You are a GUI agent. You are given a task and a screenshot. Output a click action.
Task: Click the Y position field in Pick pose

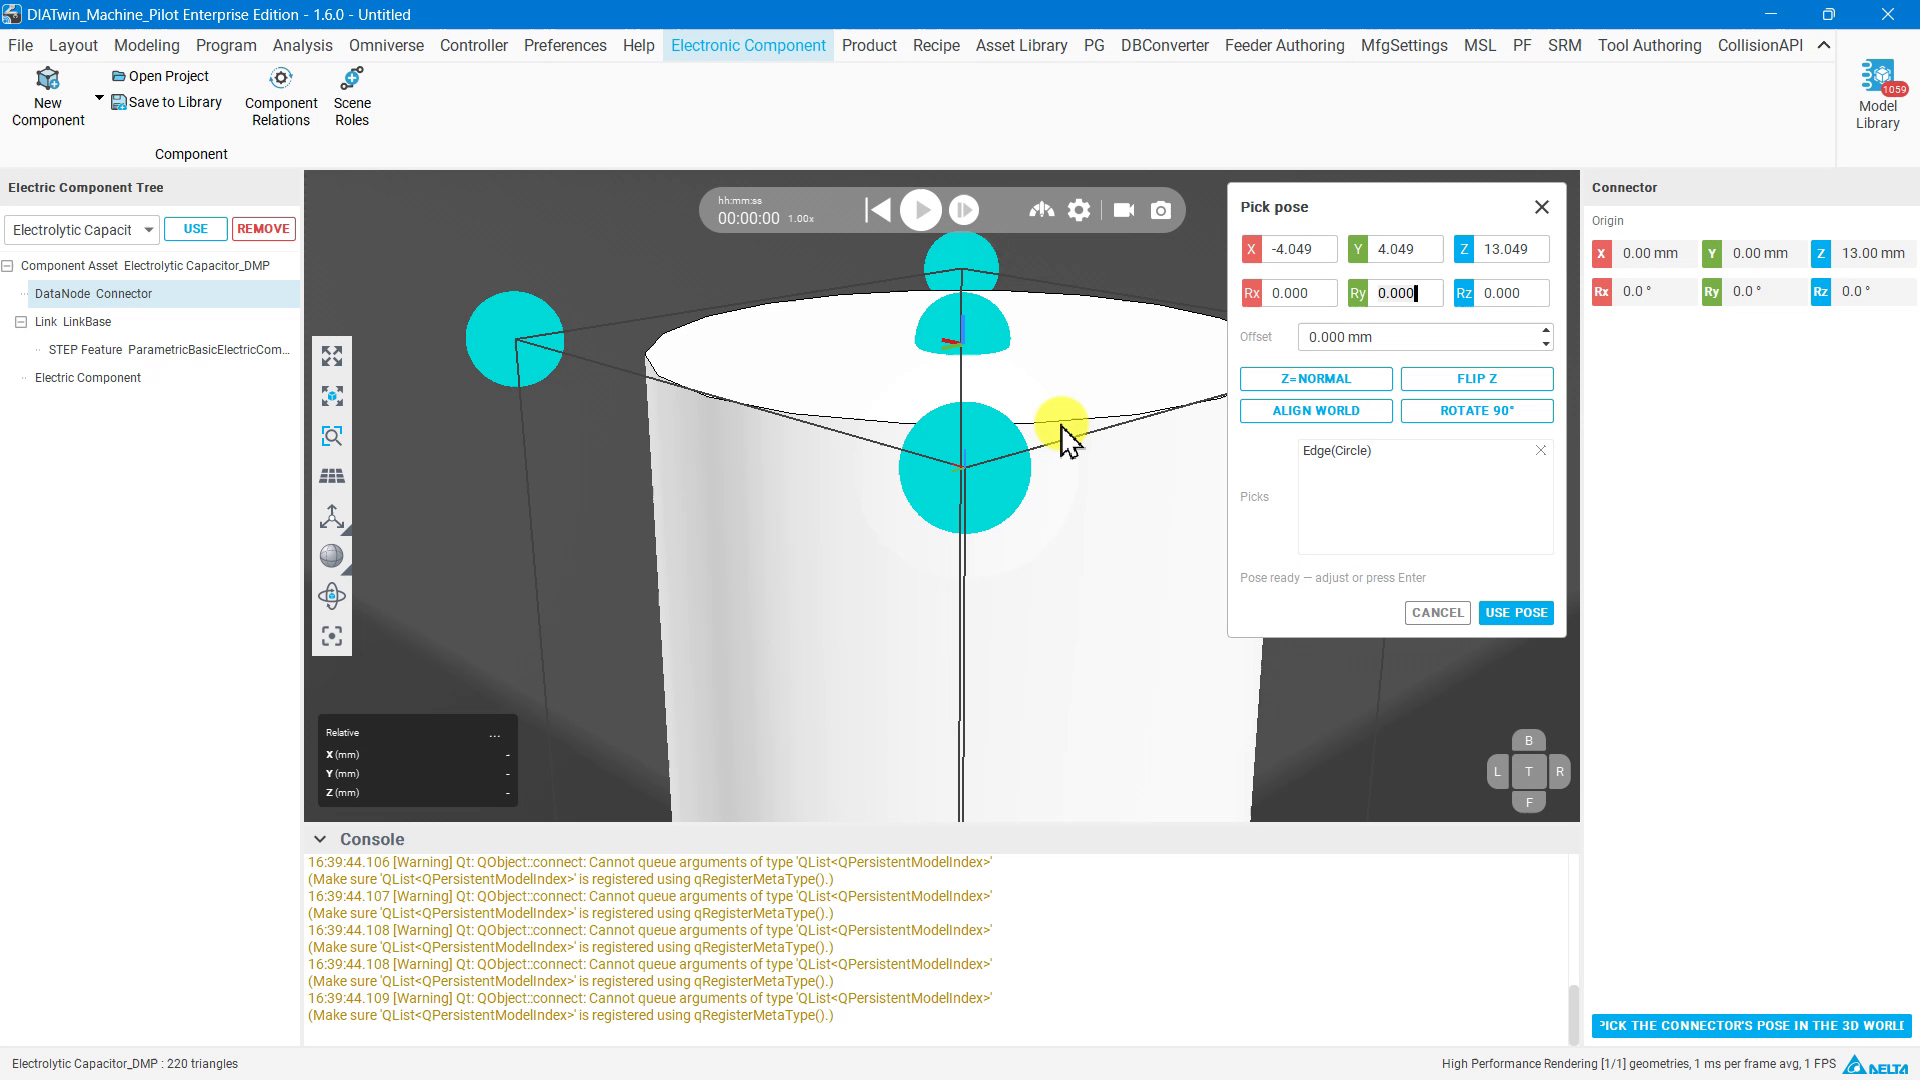click(x=1405, y=249)
